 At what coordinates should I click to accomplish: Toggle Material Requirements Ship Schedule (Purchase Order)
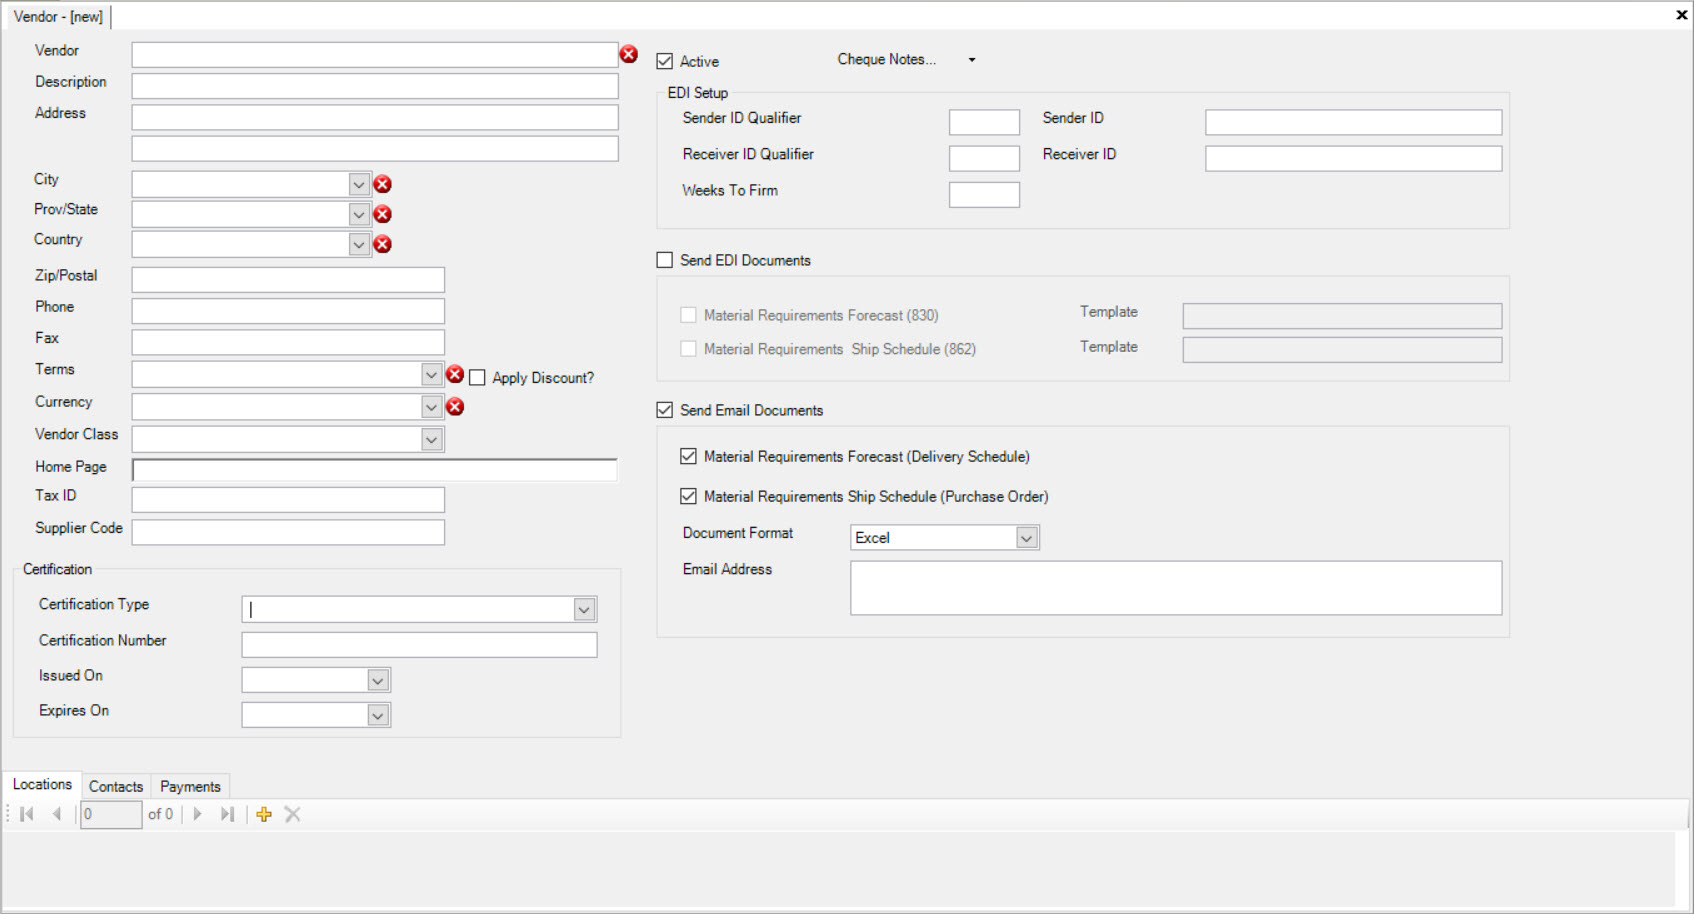pos(688,496)
